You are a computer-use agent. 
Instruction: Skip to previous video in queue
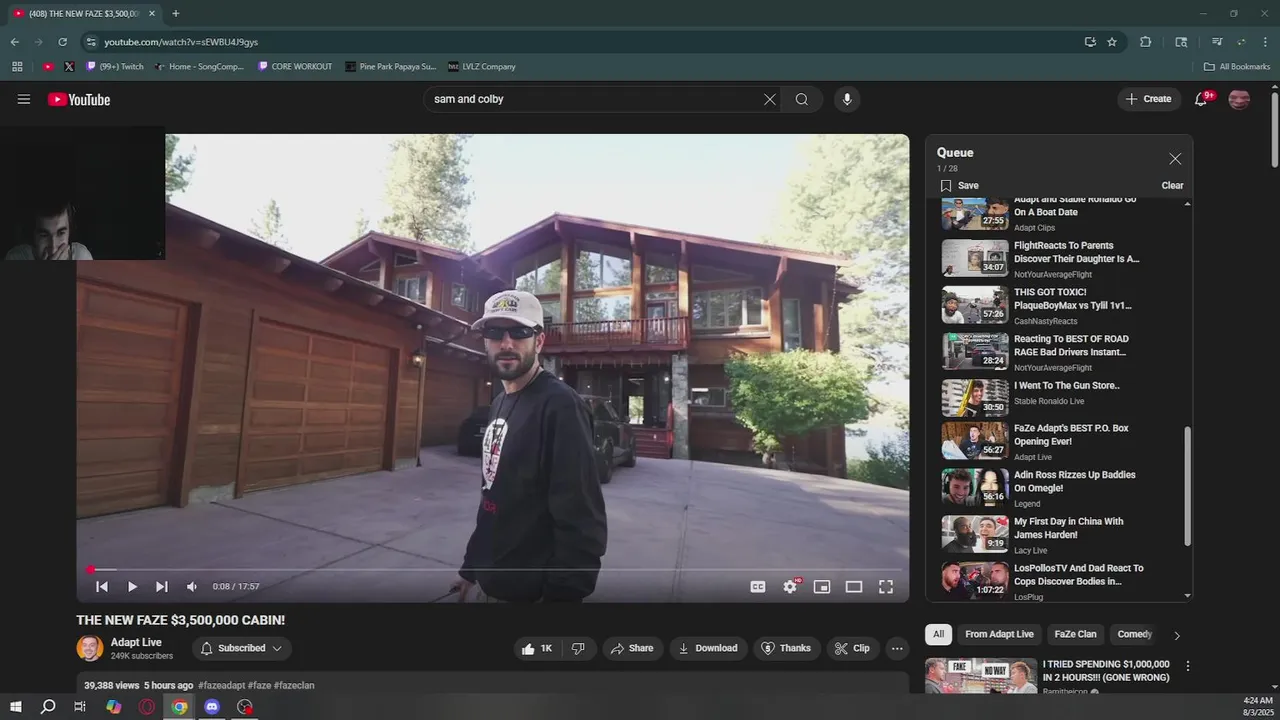102,587
